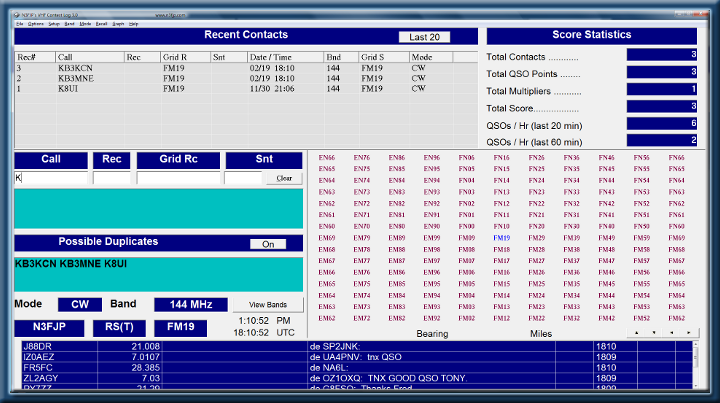
Task: Focus the Snt input field
Action: [x=243, y=178]
